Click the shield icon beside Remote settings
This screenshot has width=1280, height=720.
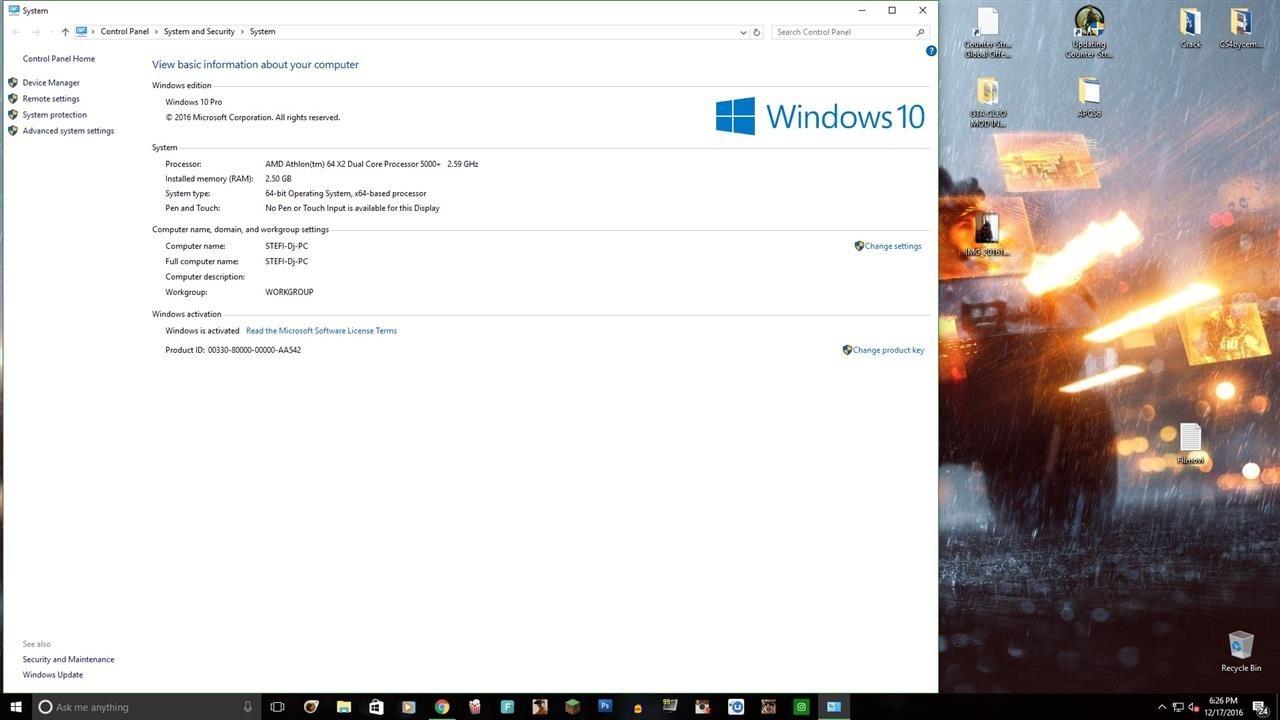coord(13,99)
